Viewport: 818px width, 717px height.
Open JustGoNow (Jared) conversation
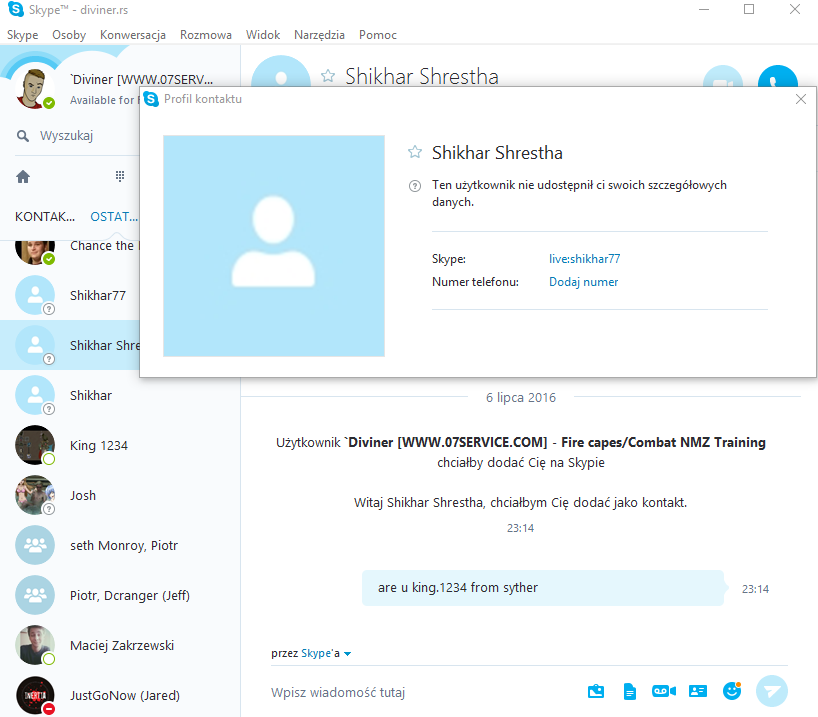click(120, 696)
